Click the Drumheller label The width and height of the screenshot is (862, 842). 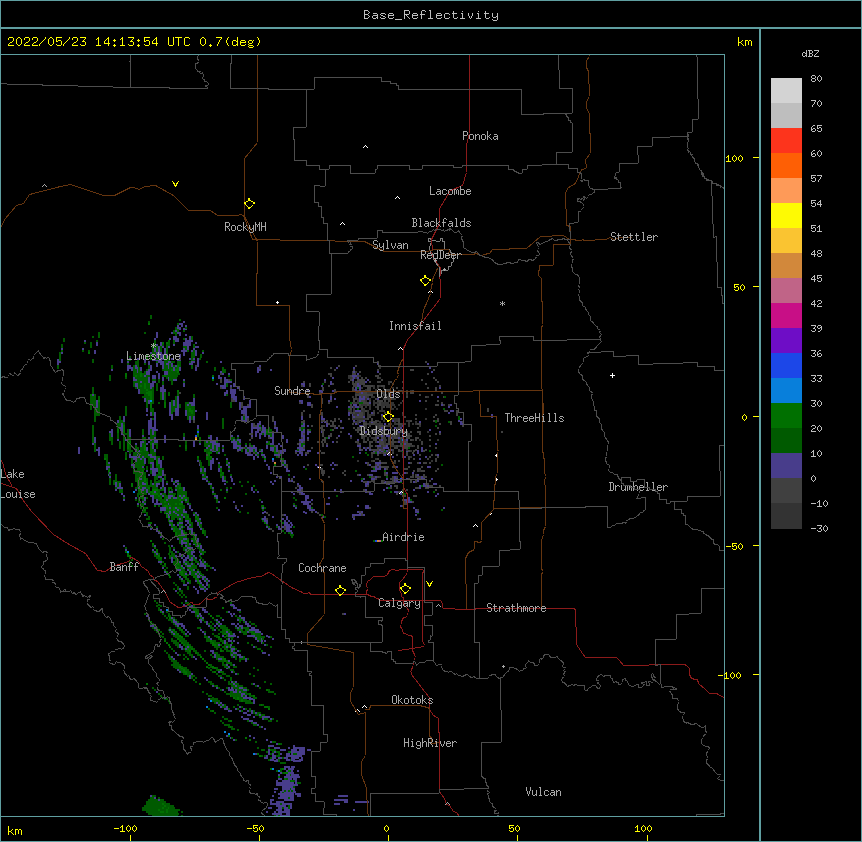click(x=638, y=487)
